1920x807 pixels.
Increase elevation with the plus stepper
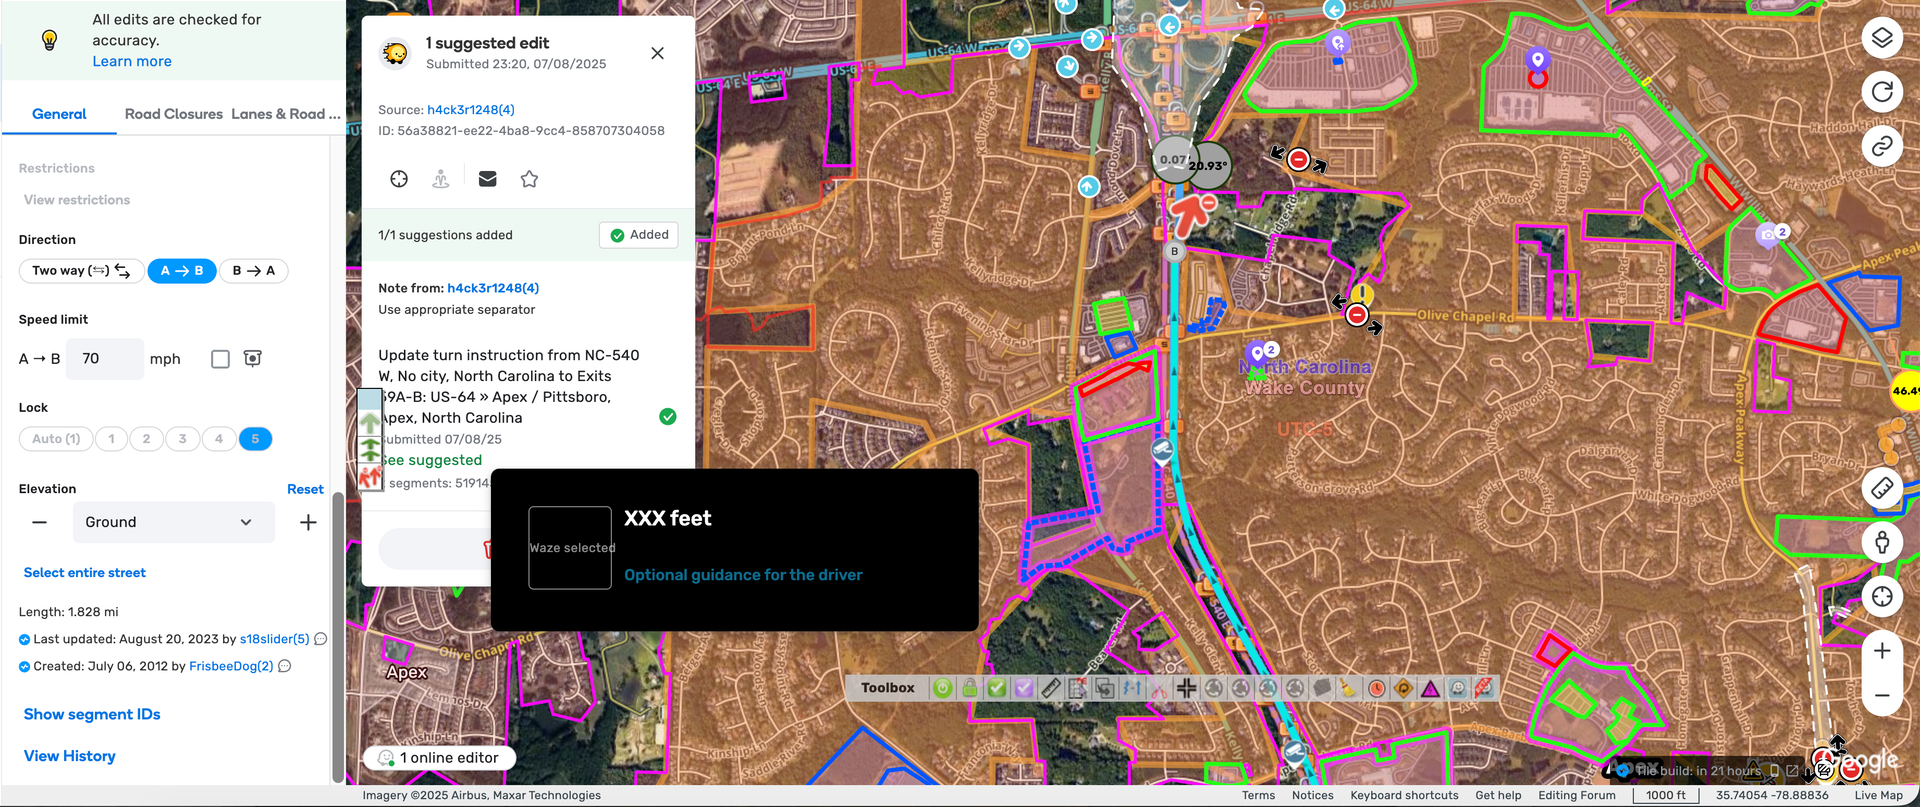(x=308, y=522)
